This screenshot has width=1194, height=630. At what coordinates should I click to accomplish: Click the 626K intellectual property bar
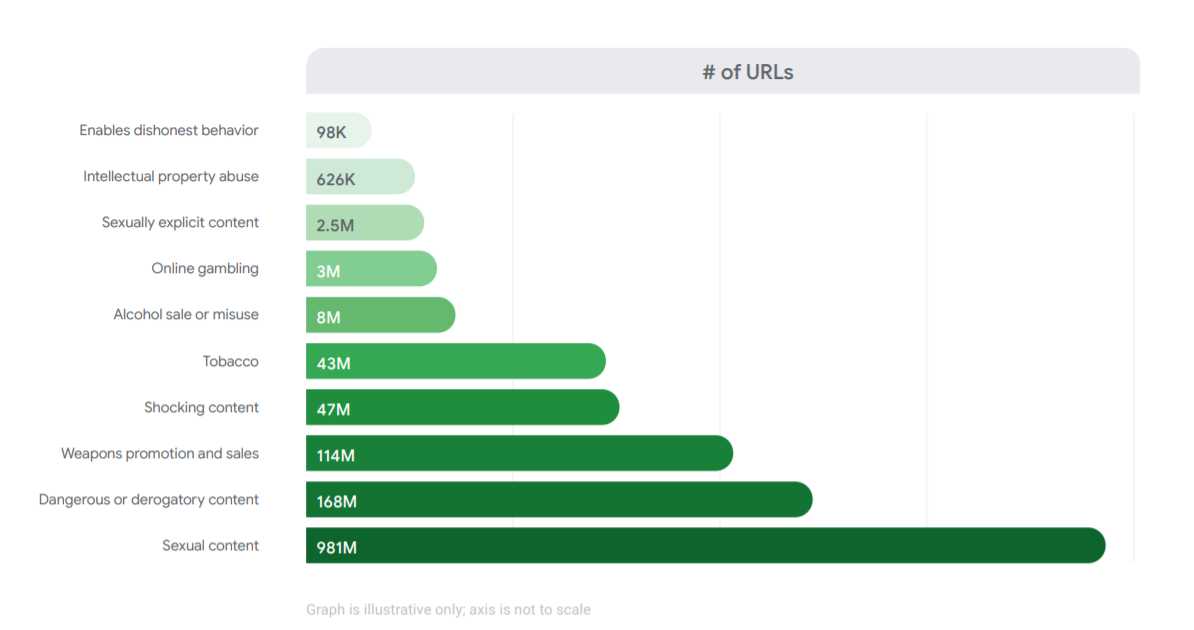(360, 177)
